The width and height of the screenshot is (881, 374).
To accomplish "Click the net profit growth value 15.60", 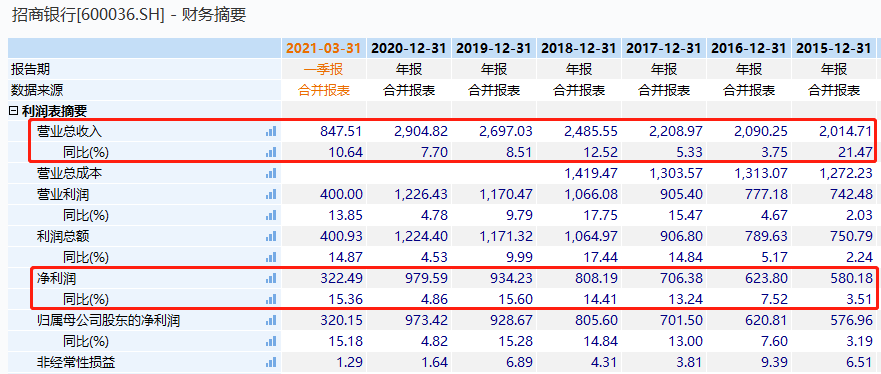I will (516, 299).
